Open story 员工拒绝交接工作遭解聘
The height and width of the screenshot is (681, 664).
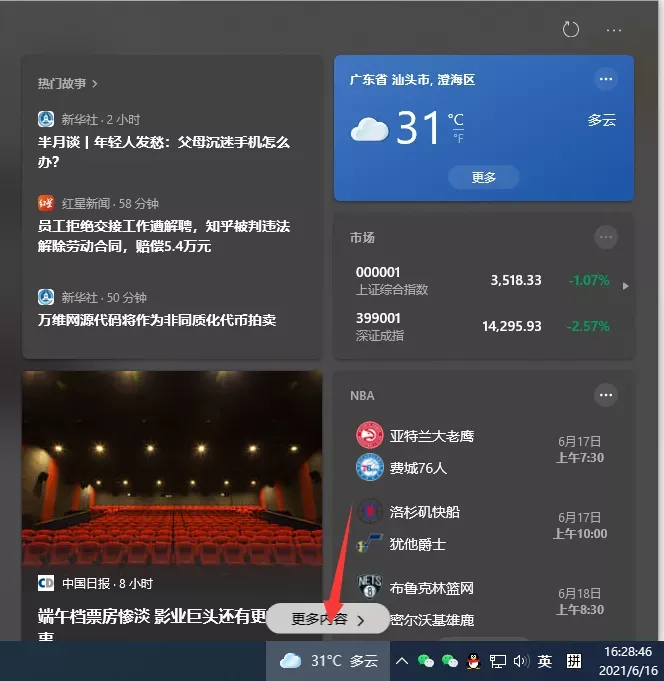163,236
